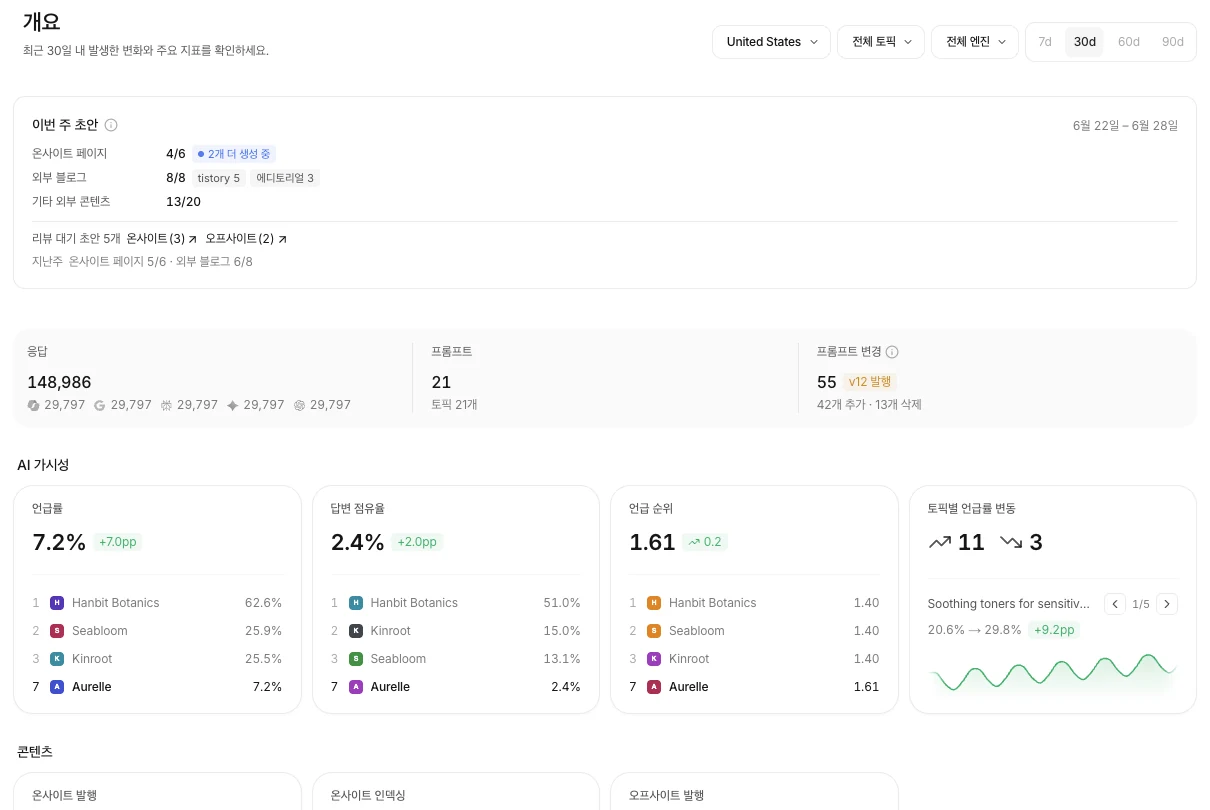Click the 51.0% value for Hanbit Botanics
This screenshot has width=1210, height=810.
coord(562,603)
